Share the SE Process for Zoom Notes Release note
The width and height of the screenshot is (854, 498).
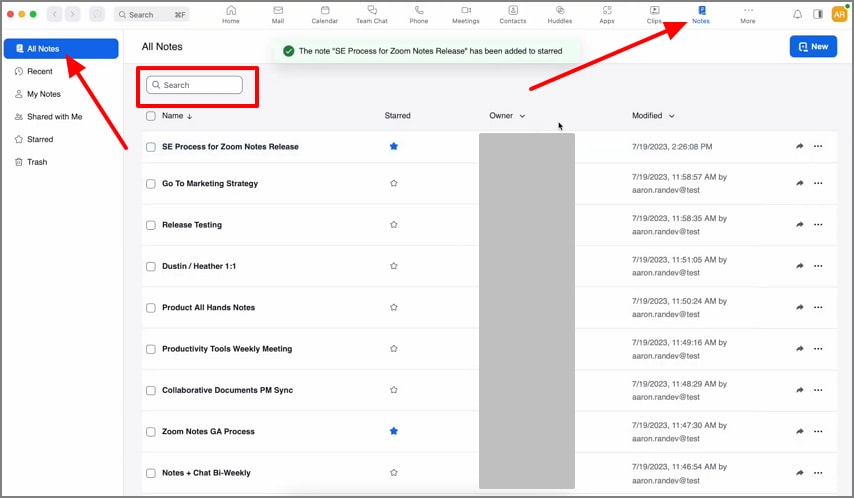pos(800,146)
